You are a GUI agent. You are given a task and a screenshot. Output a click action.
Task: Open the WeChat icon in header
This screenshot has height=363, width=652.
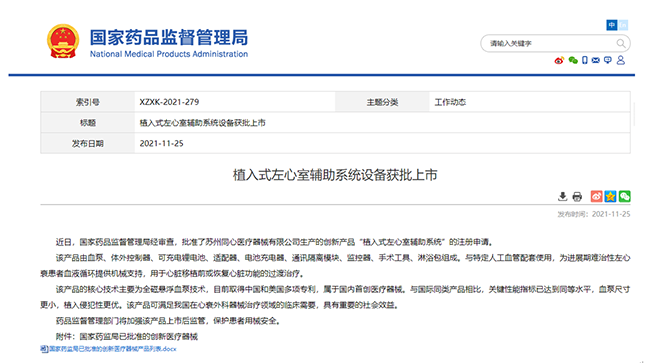coord(573,60)
